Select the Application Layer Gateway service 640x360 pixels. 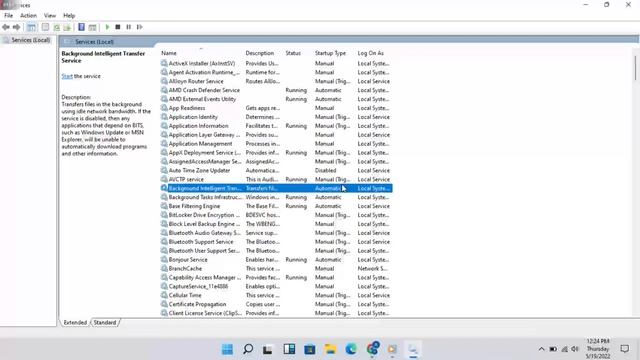276,135
